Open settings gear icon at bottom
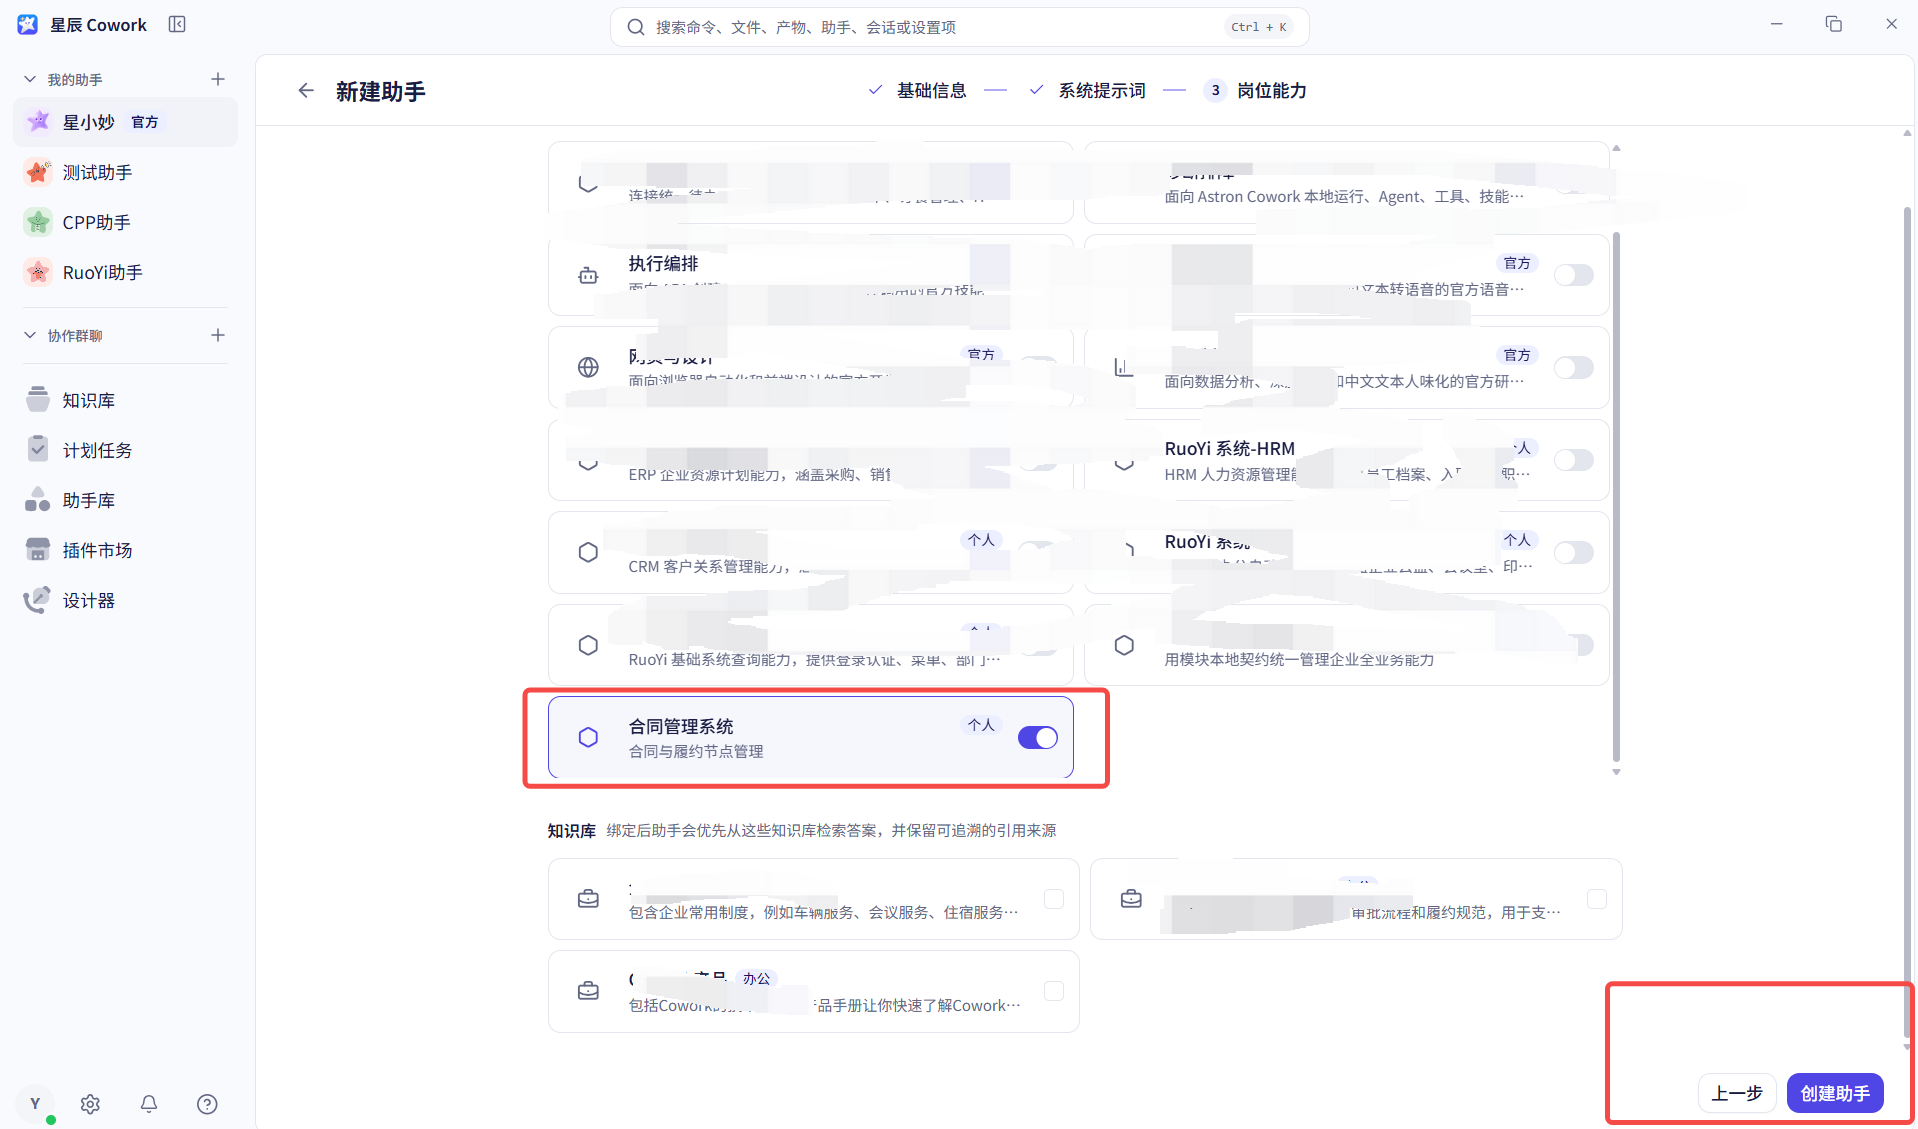 tap(90, 1104)
